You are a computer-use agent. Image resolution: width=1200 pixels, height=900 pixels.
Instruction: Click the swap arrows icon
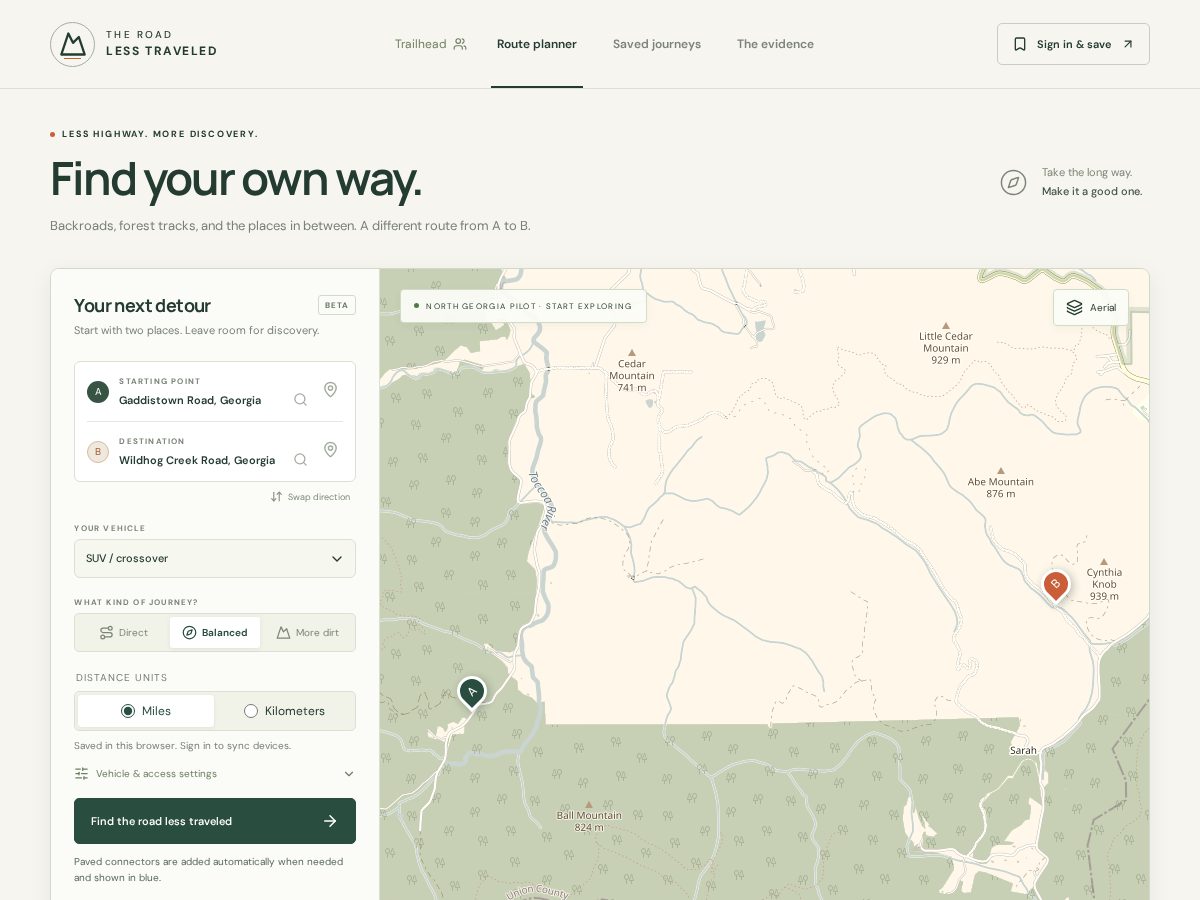point(276,497)
